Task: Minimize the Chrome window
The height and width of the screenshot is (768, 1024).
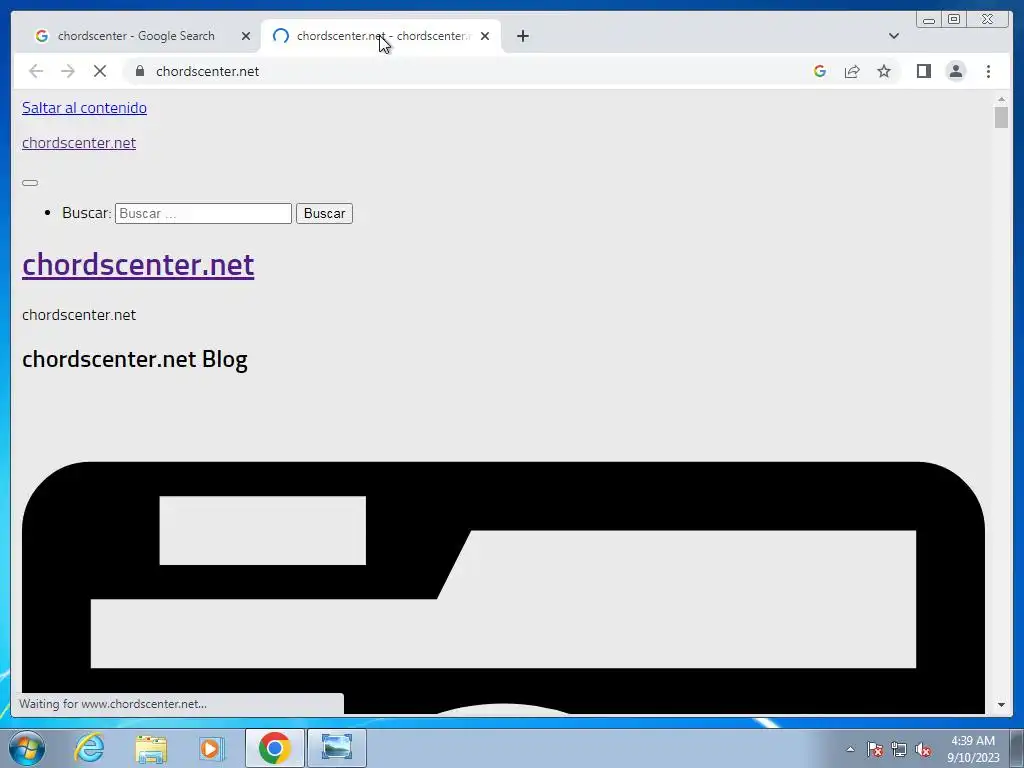Action: point(929,20)
